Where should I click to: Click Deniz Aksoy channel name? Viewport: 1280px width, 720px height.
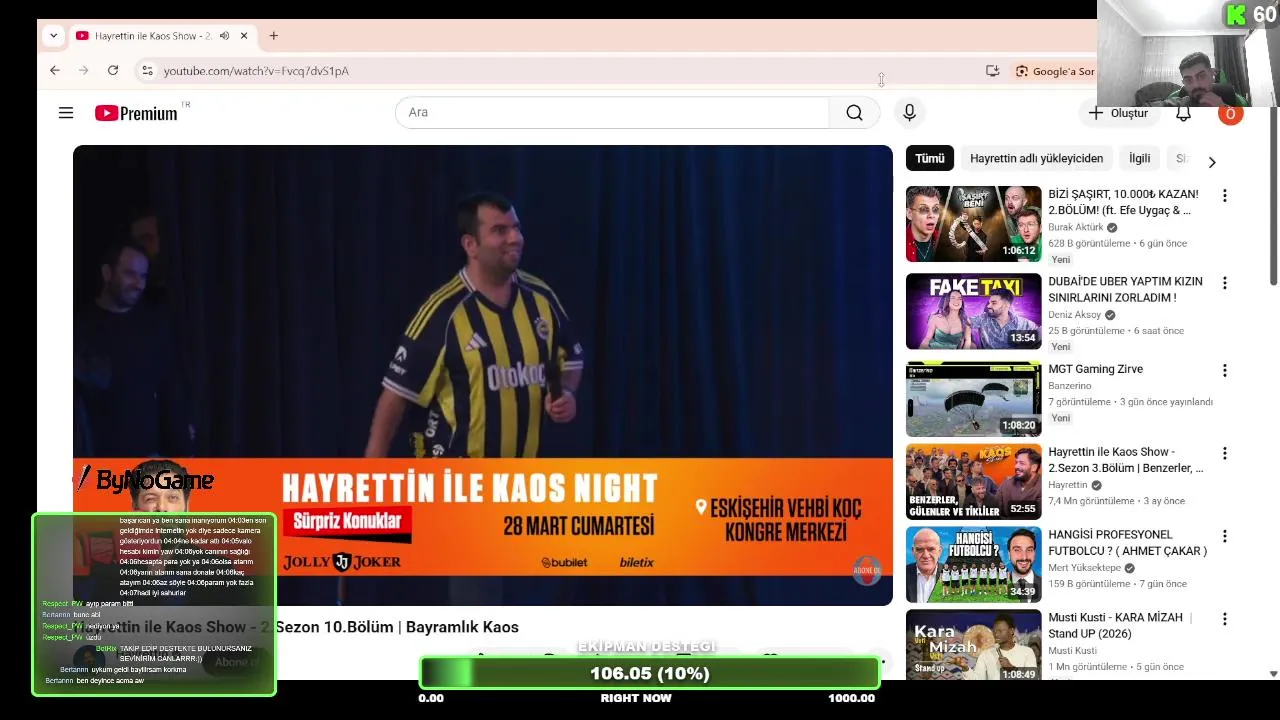[1074, 315]
